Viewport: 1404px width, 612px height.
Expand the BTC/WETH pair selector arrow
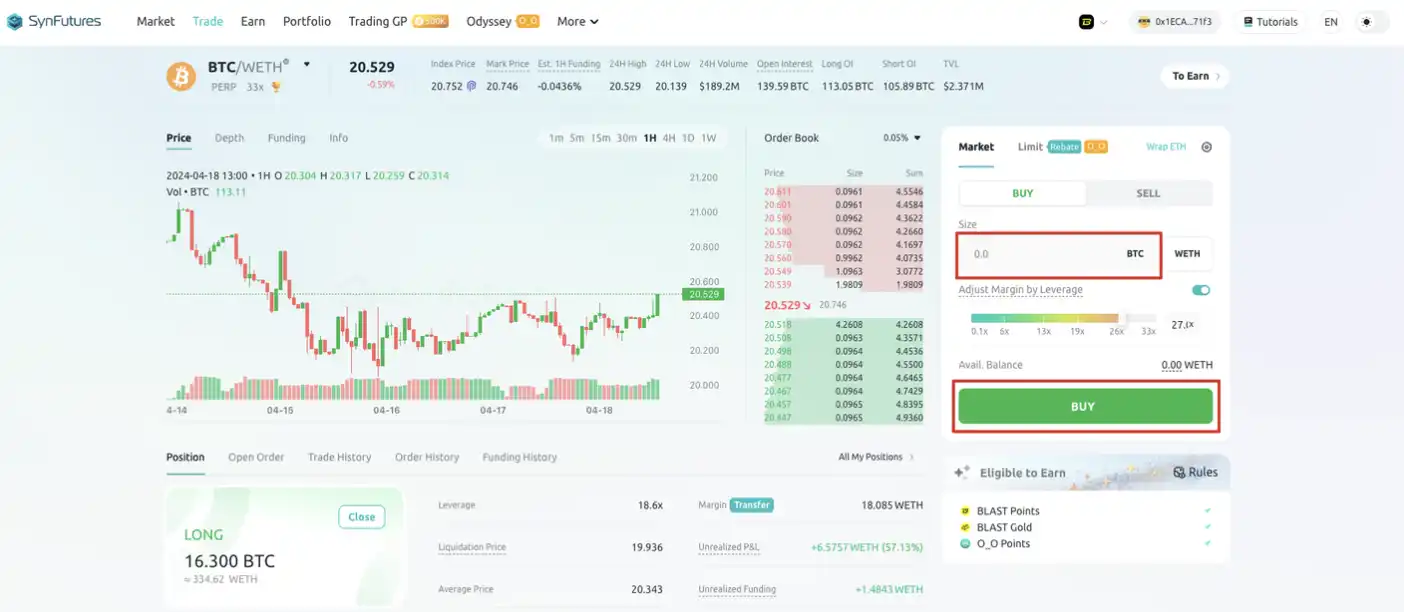(x=307, y=65)
